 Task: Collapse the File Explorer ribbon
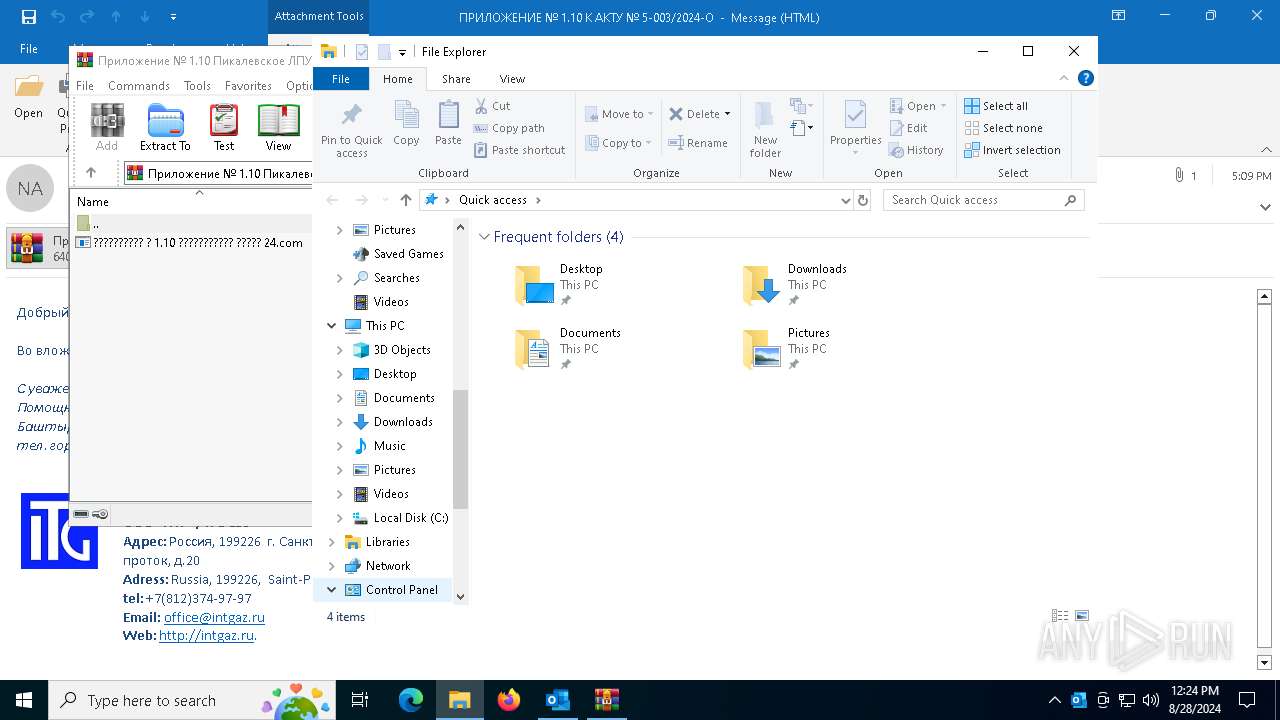(x=1064, y=78)
